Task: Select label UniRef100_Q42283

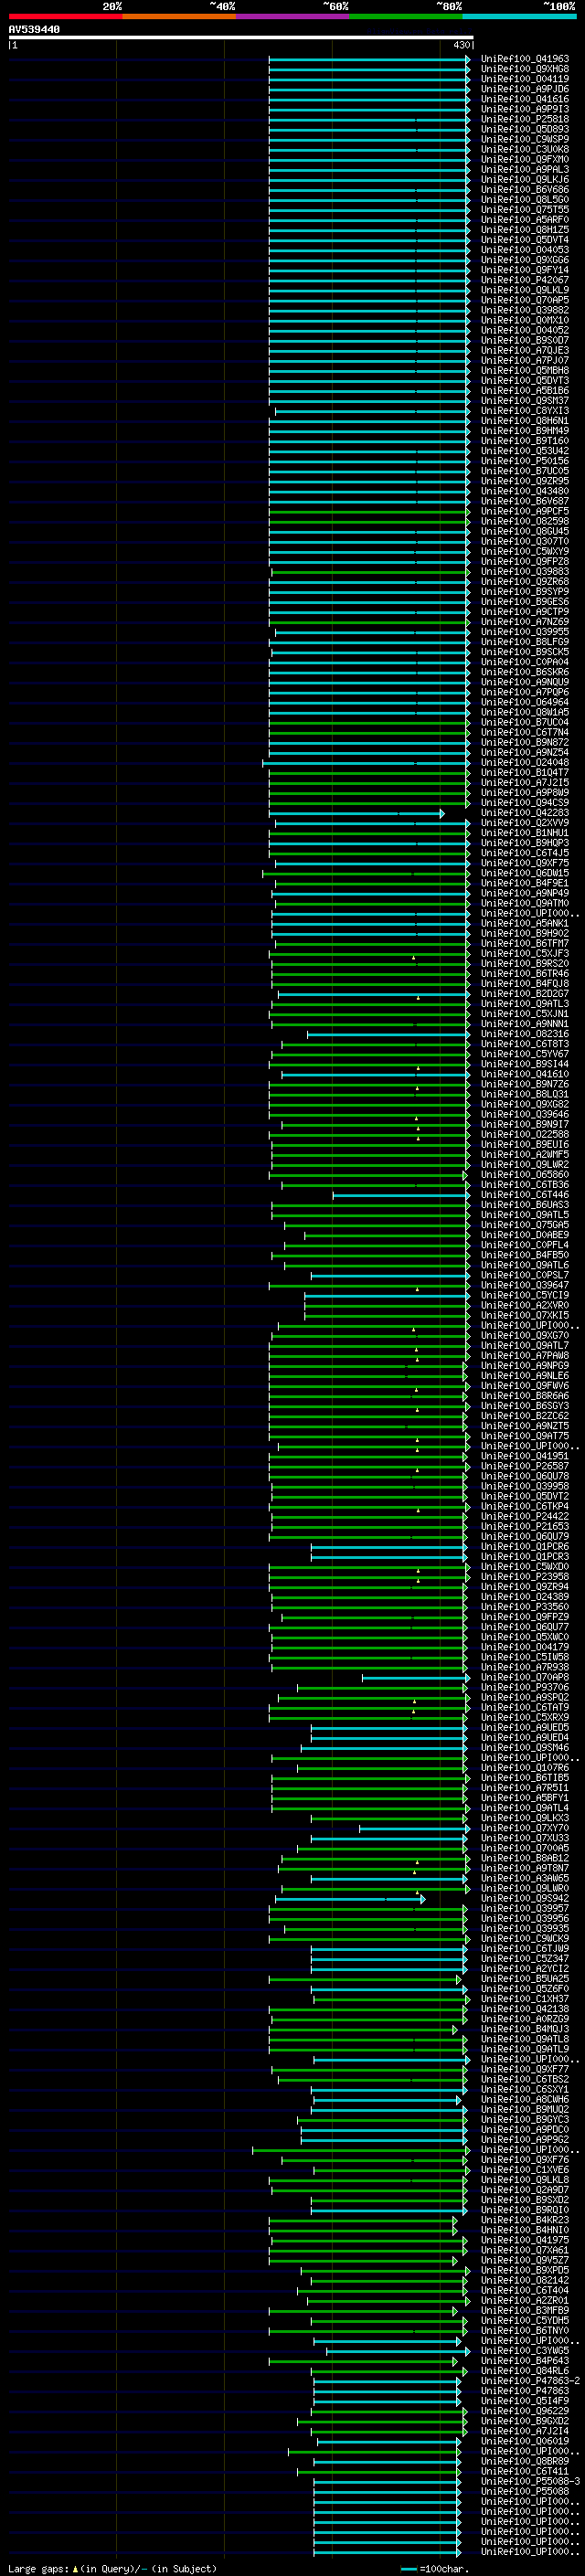Action: [525, 813]
